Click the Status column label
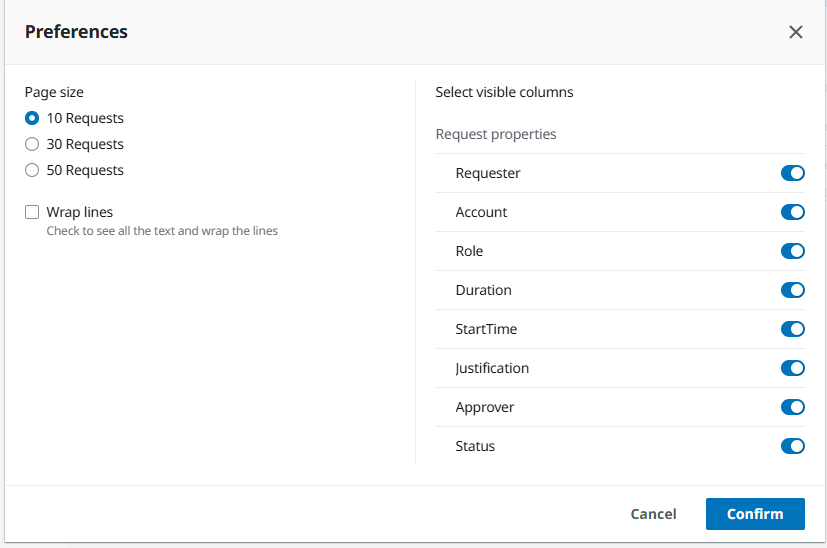This screenshot has height=548, width=827. (x=475, y=446)
